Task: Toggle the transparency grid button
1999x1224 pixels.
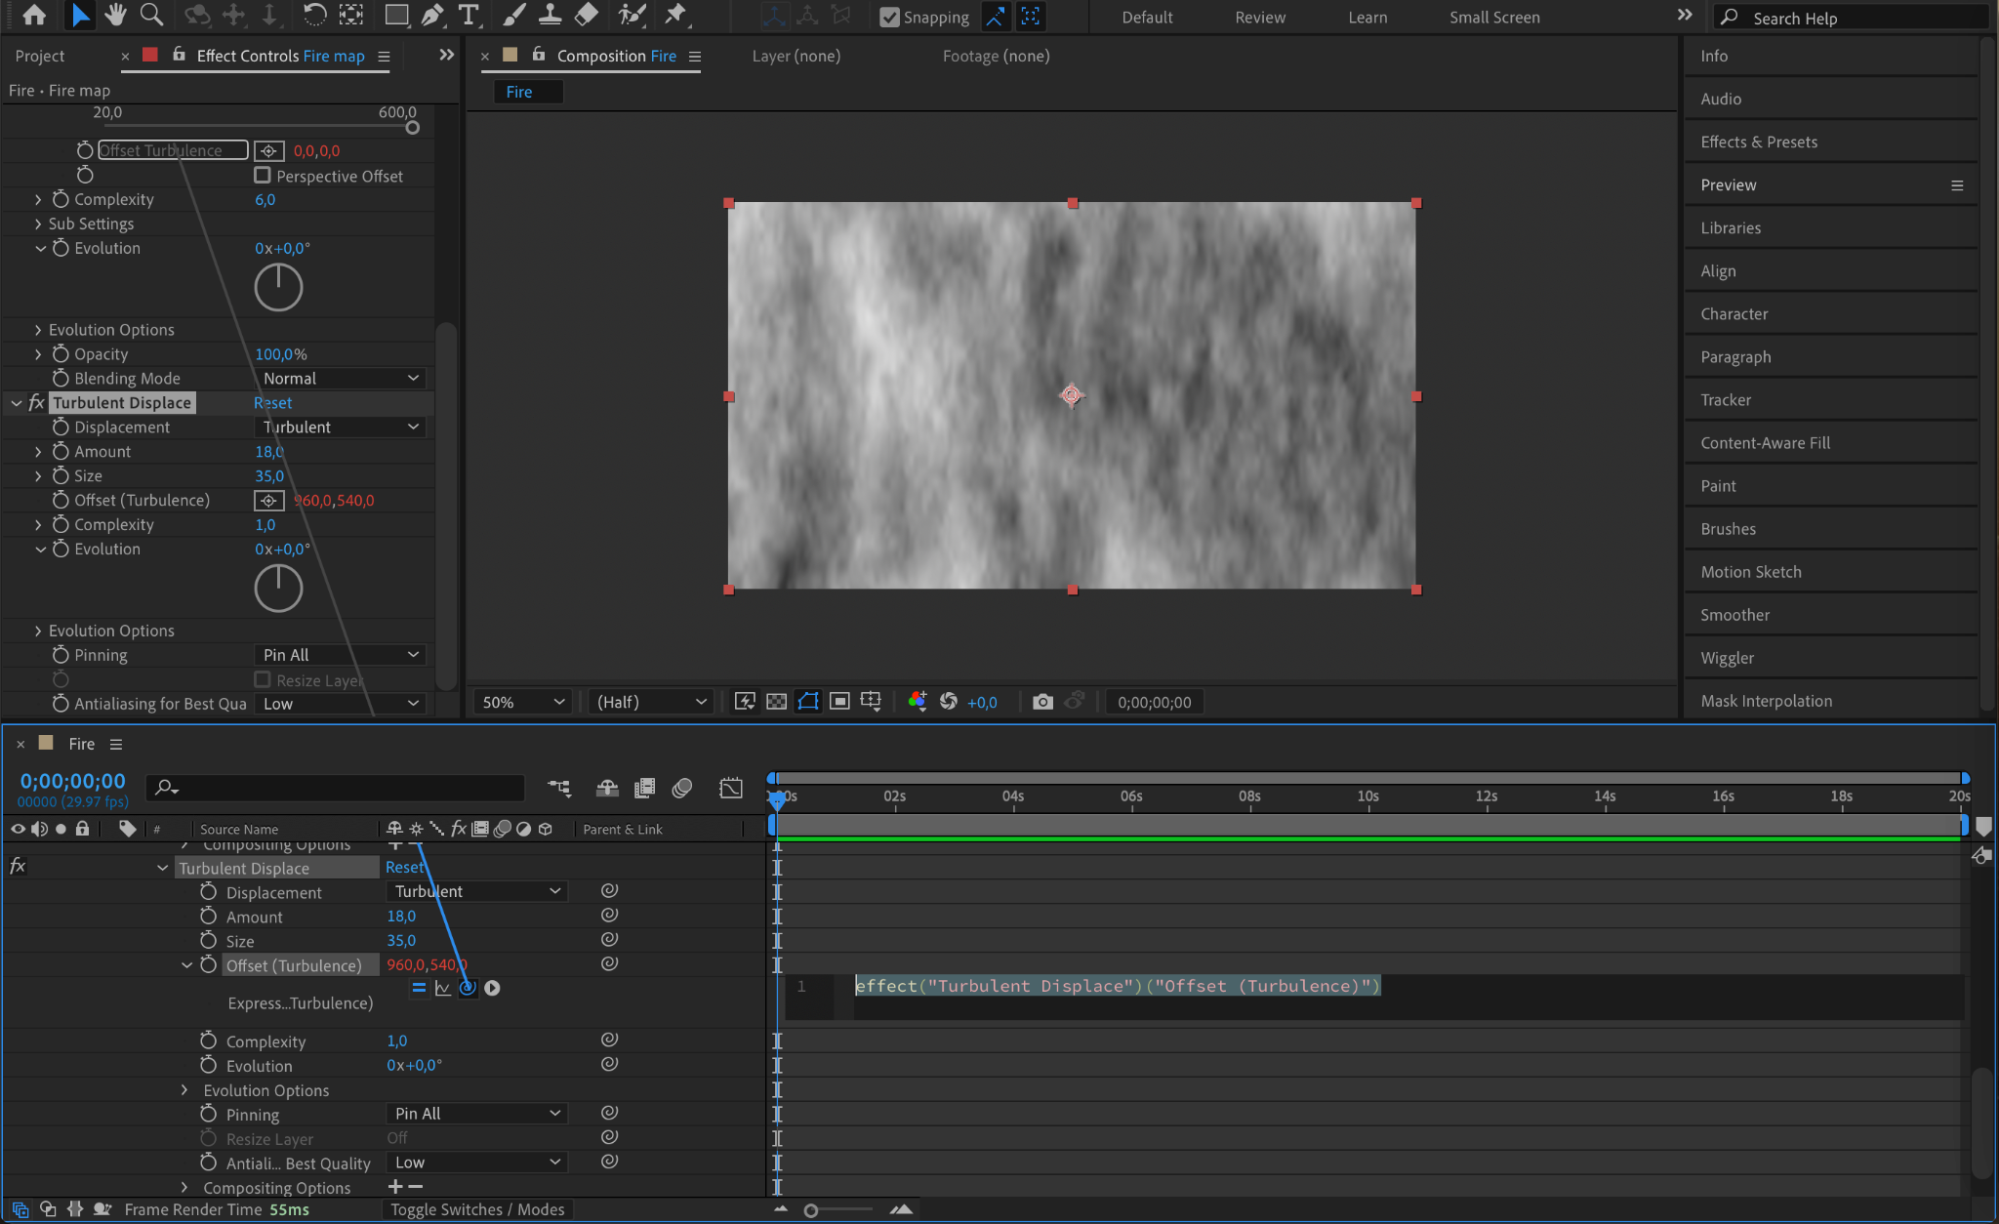Action: [776, 702]
